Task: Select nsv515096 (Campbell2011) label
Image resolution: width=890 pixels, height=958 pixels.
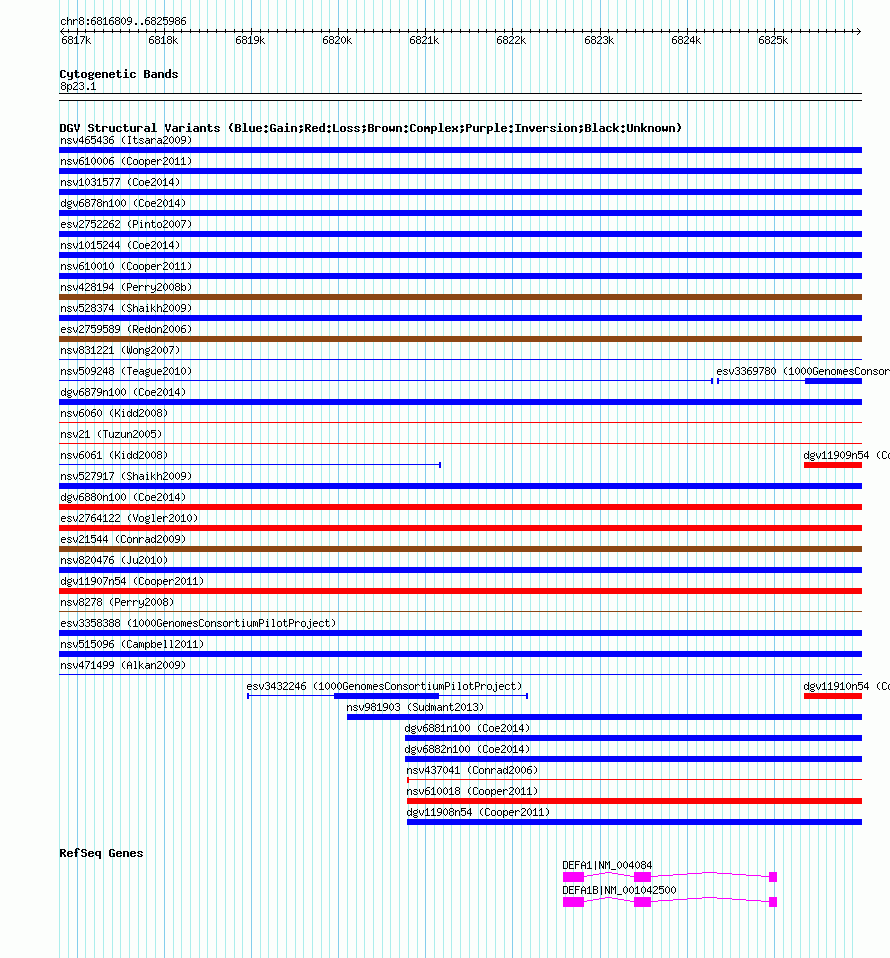Action: 132,645
